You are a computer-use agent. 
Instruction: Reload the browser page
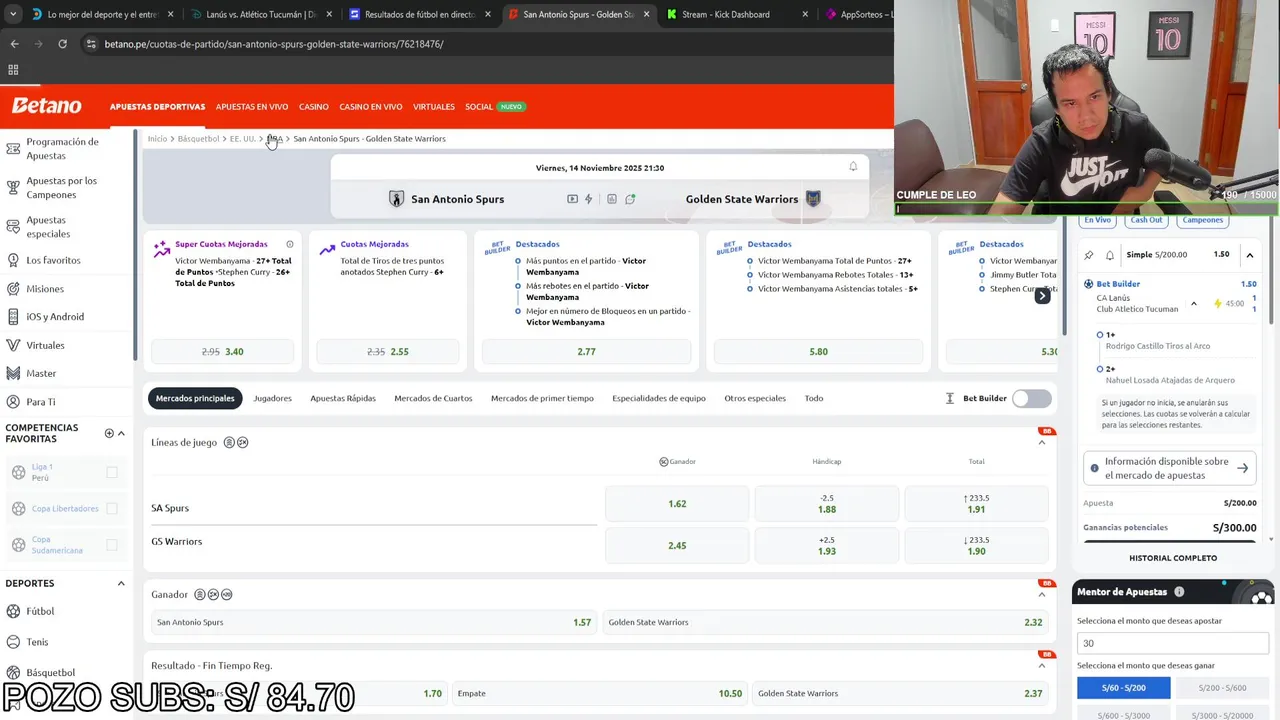coord(62,44)
